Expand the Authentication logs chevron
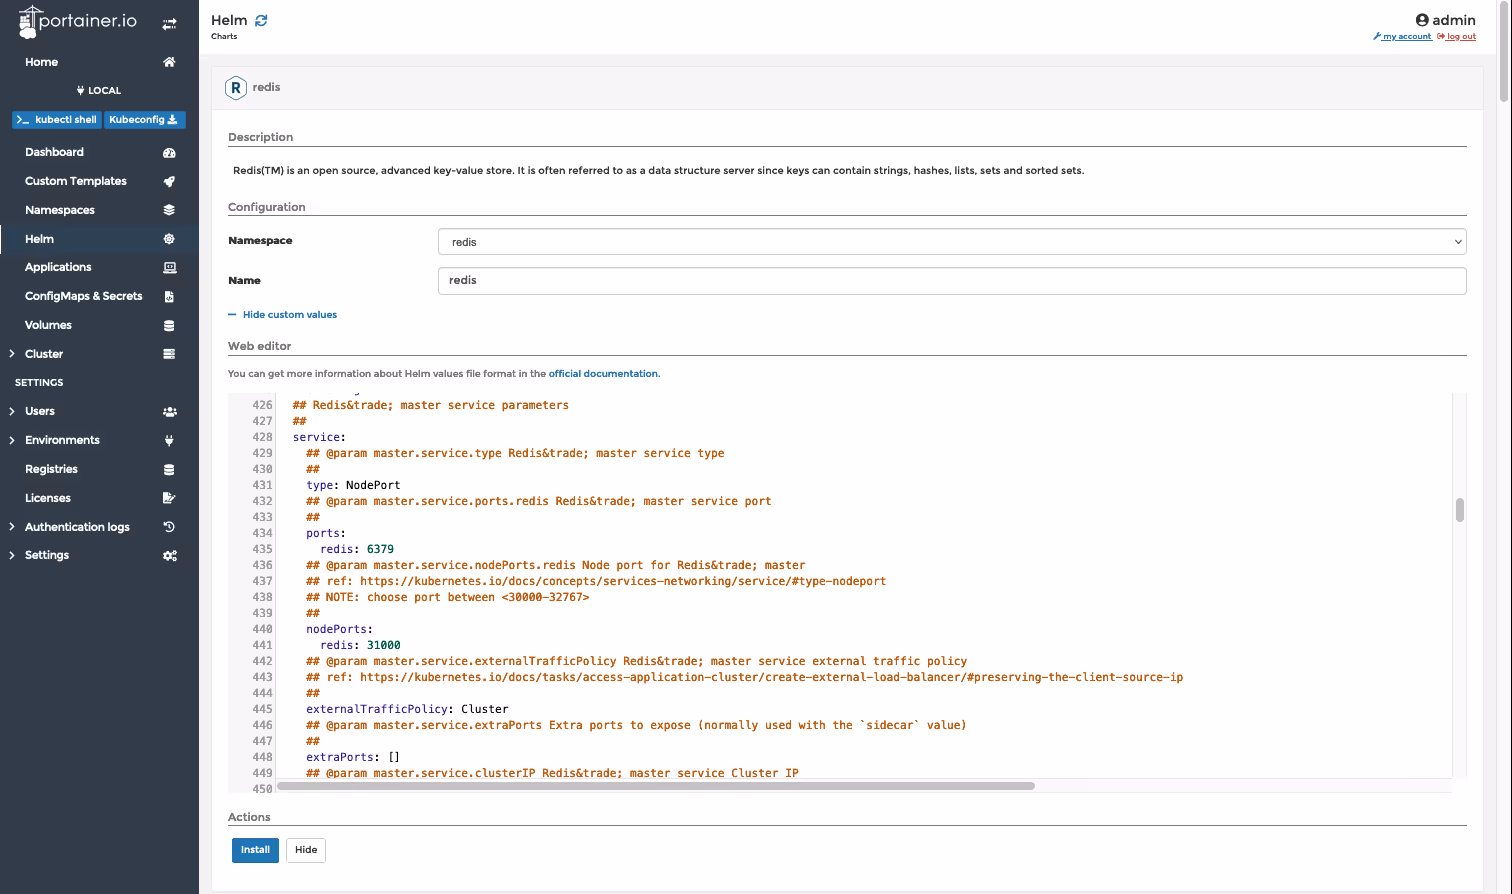The image size is (1512, 894). 12,527
